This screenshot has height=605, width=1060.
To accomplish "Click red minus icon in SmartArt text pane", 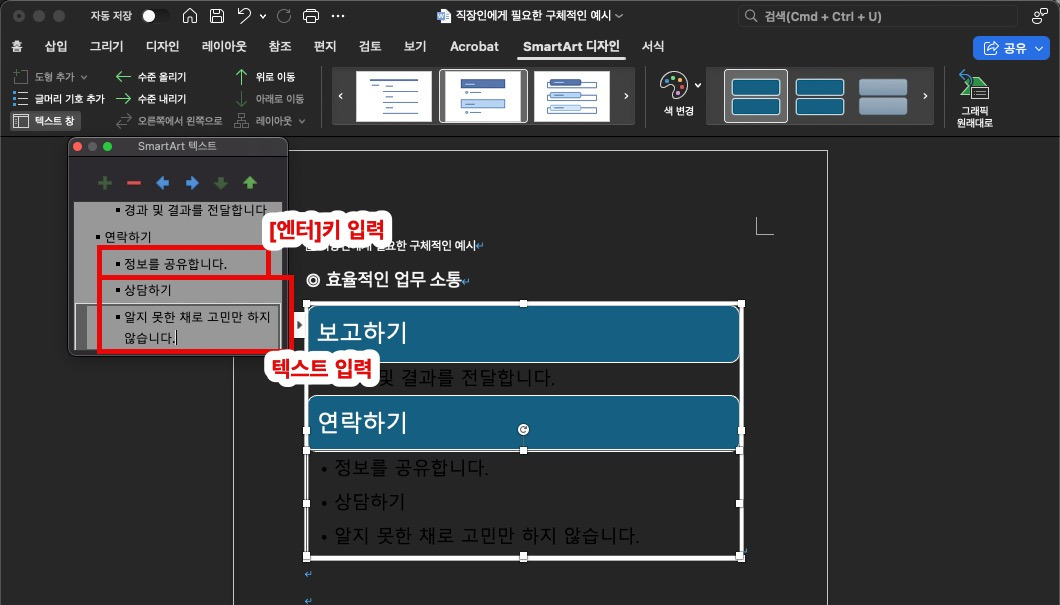I will tap(134, 183).
